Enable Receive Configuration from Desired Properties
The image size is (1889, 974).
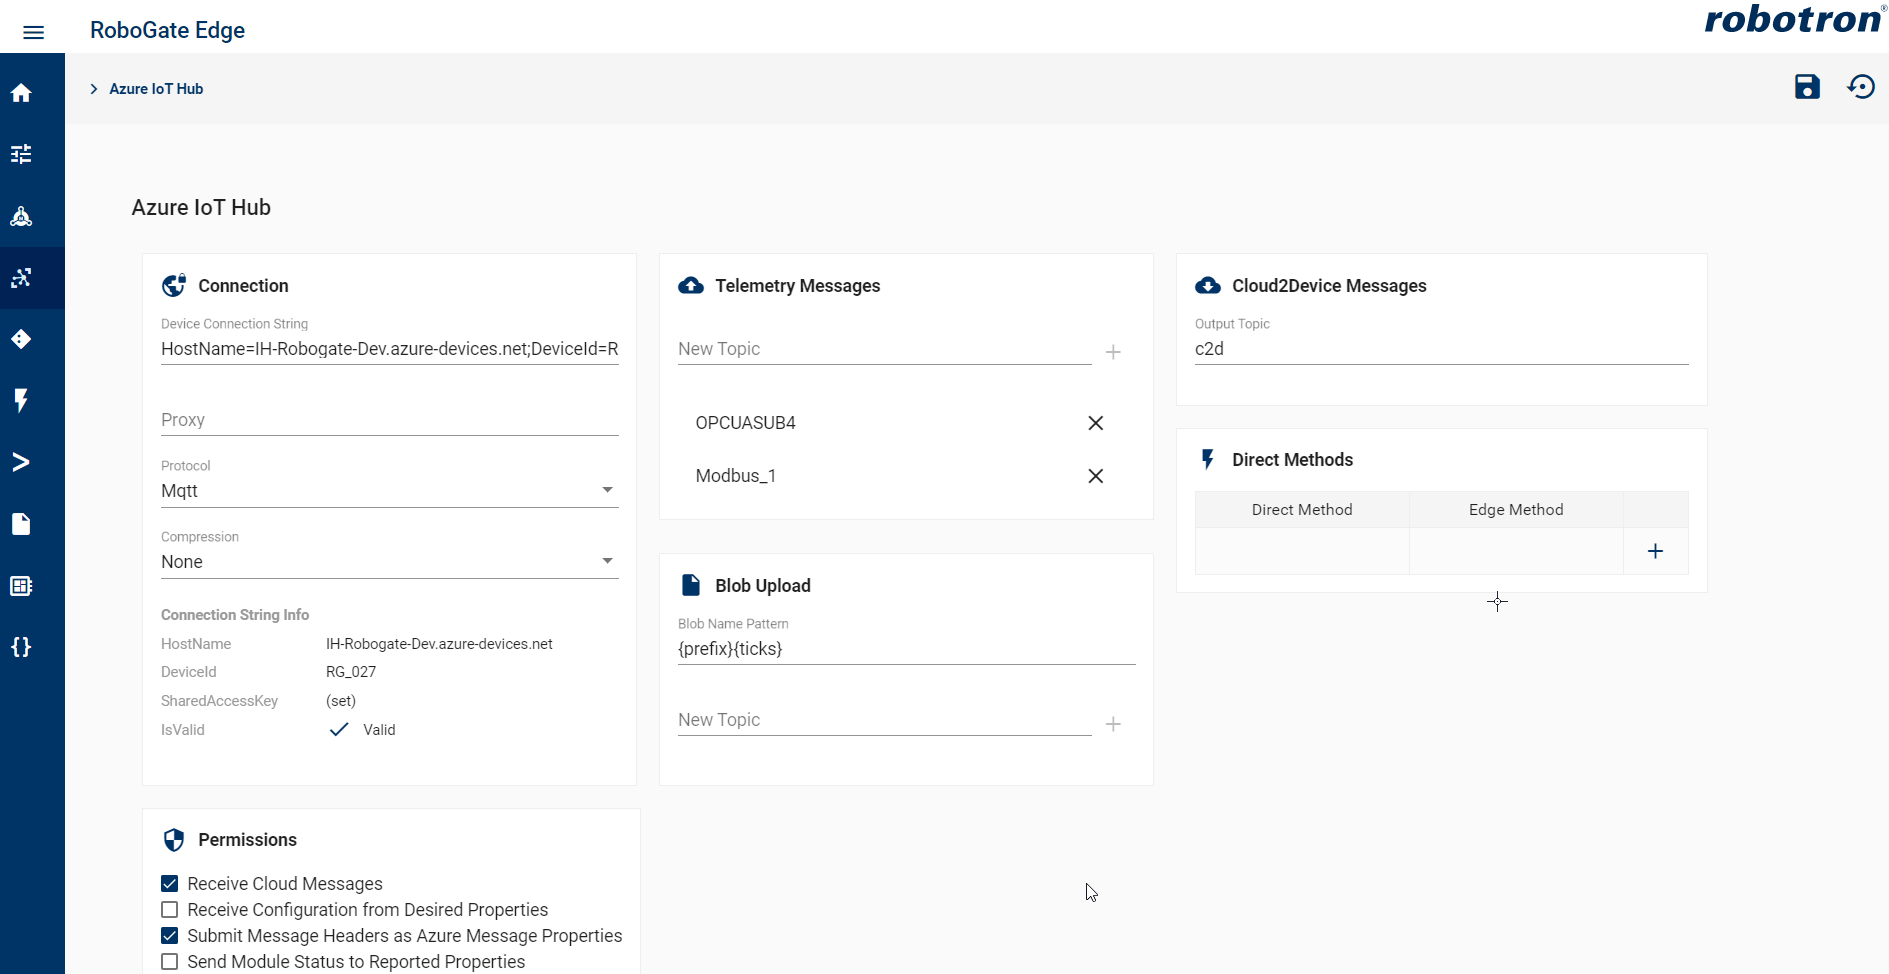tap(170, 910)
